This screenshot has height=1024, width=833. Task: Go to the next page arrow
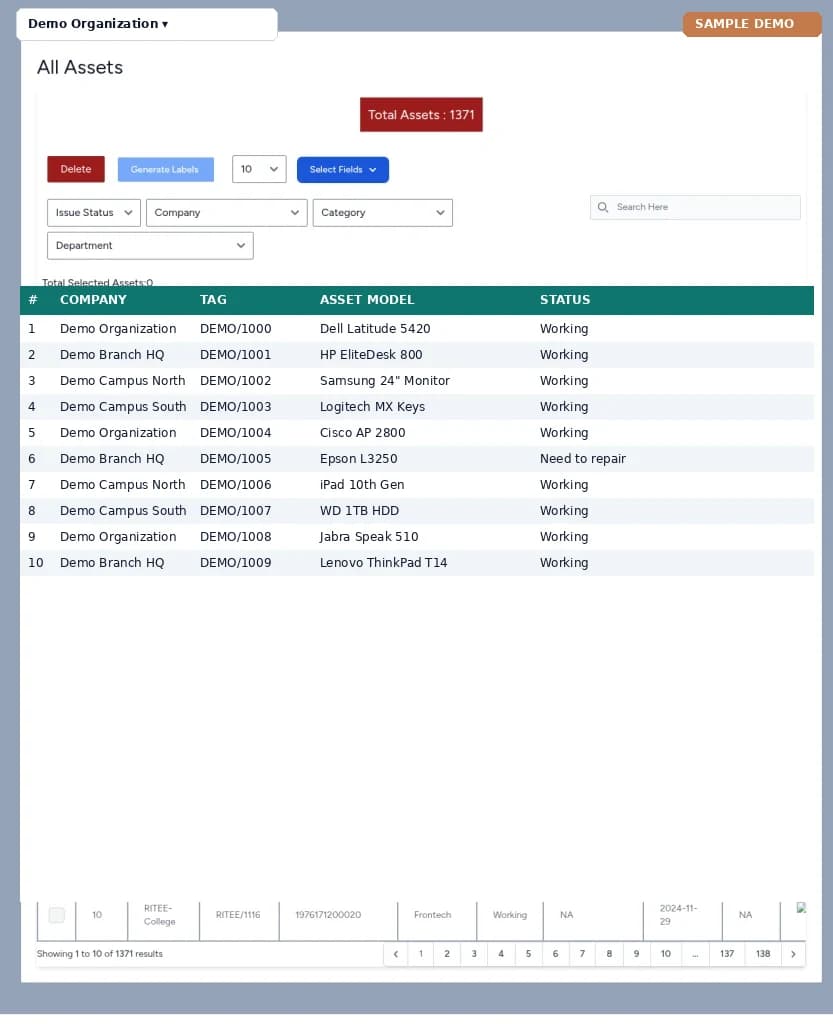(x=793, y=954)
